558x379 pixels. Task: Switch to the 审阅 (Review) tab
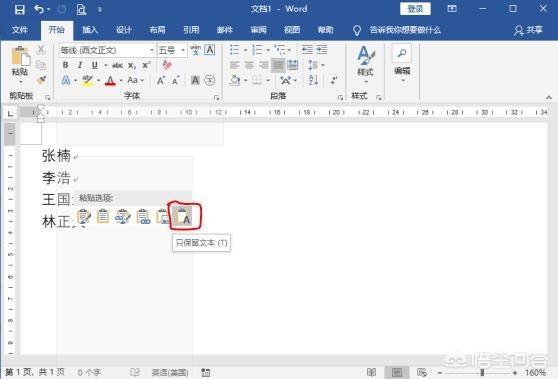[258, 30]
